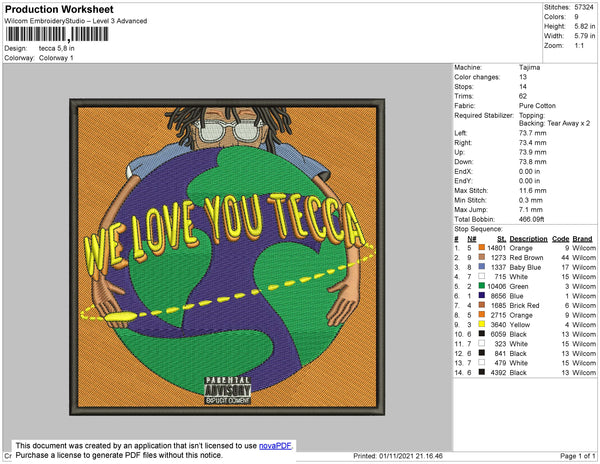Viewport: 600px width, 464px height.
Task: Click the barcode under the worksheet title
Action: pos(57,34)
